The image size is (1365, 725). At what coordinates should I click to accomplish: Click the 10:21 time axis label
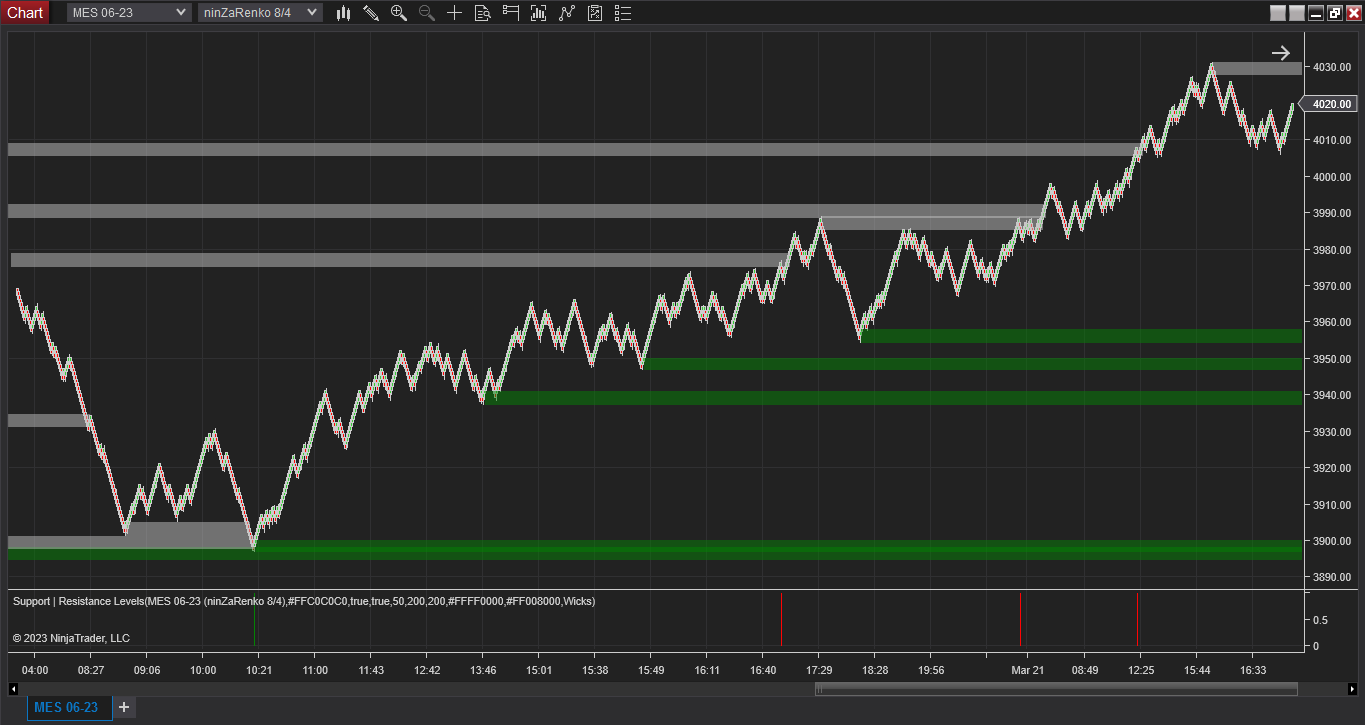(259, 670)
